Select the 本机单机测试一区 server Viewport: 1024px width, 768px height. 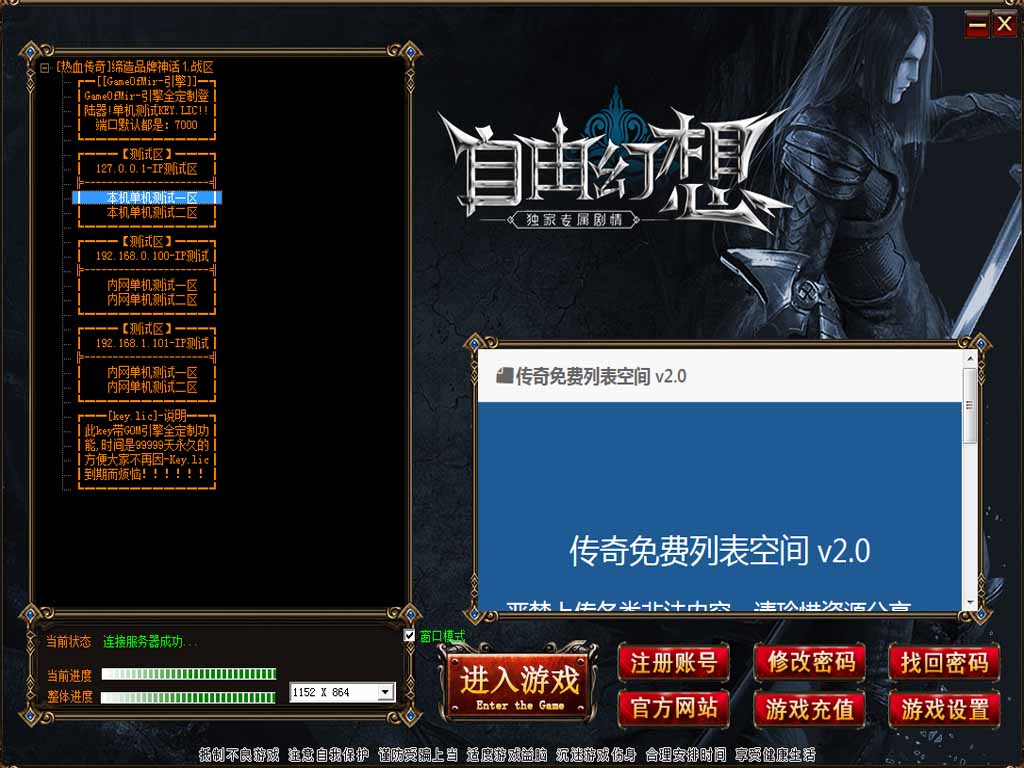pyautogui.click(x=152, y=198)
